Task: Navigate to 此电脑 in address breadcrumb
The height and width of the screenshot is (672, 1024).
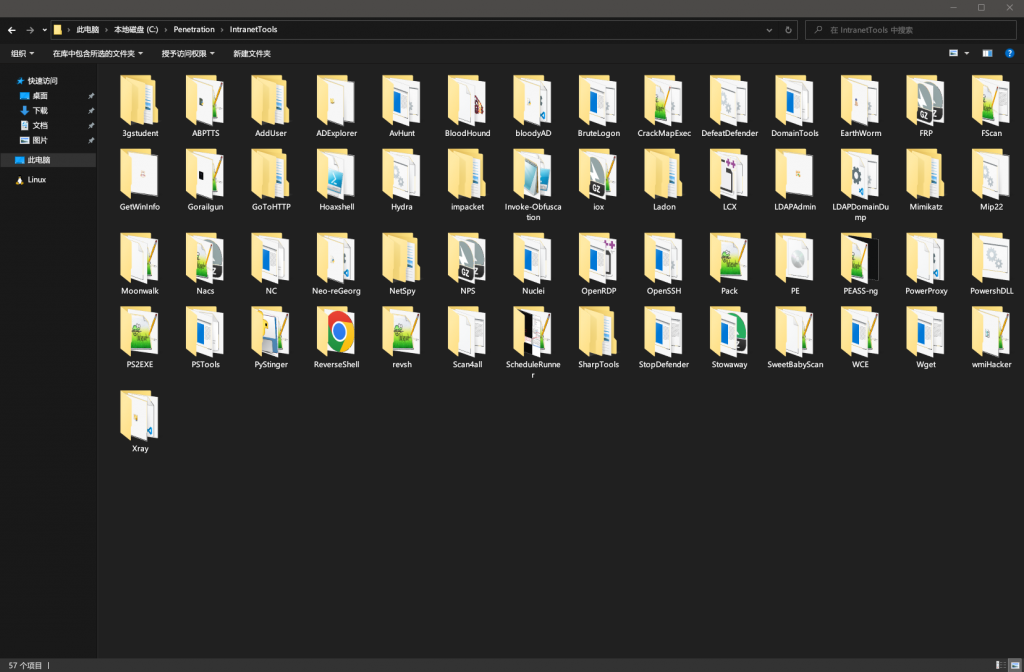Action: click(x=88, y=29)
